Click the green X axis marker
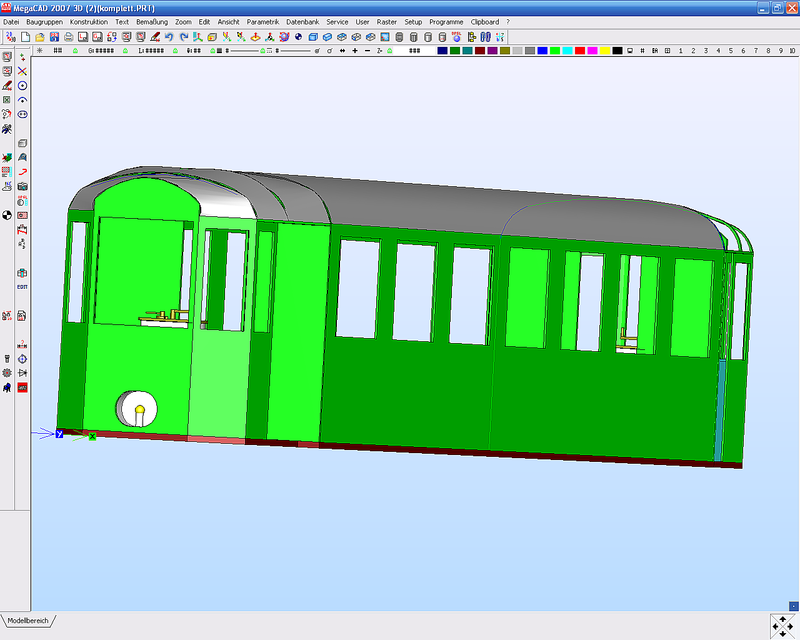This screenshot has width=800, height=640. point(92,436)
